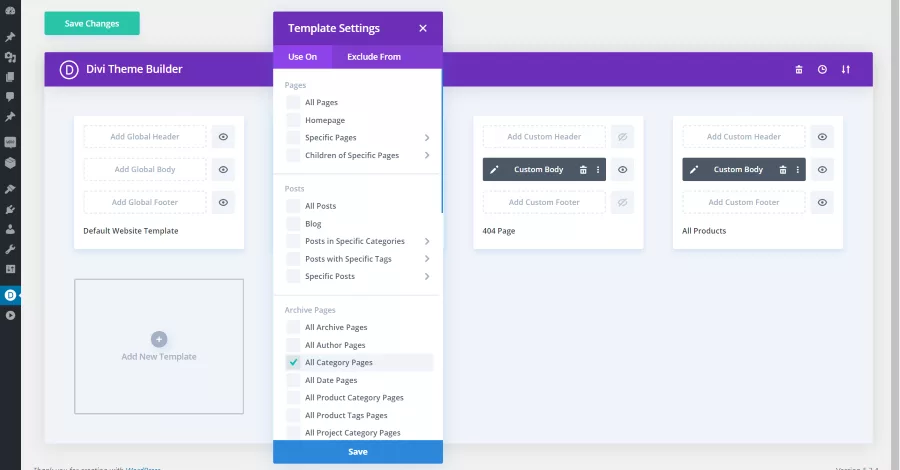This screenshot has height=470, width=900.
Task: Click the Save Changes button
Action: [x=92, y=24]
